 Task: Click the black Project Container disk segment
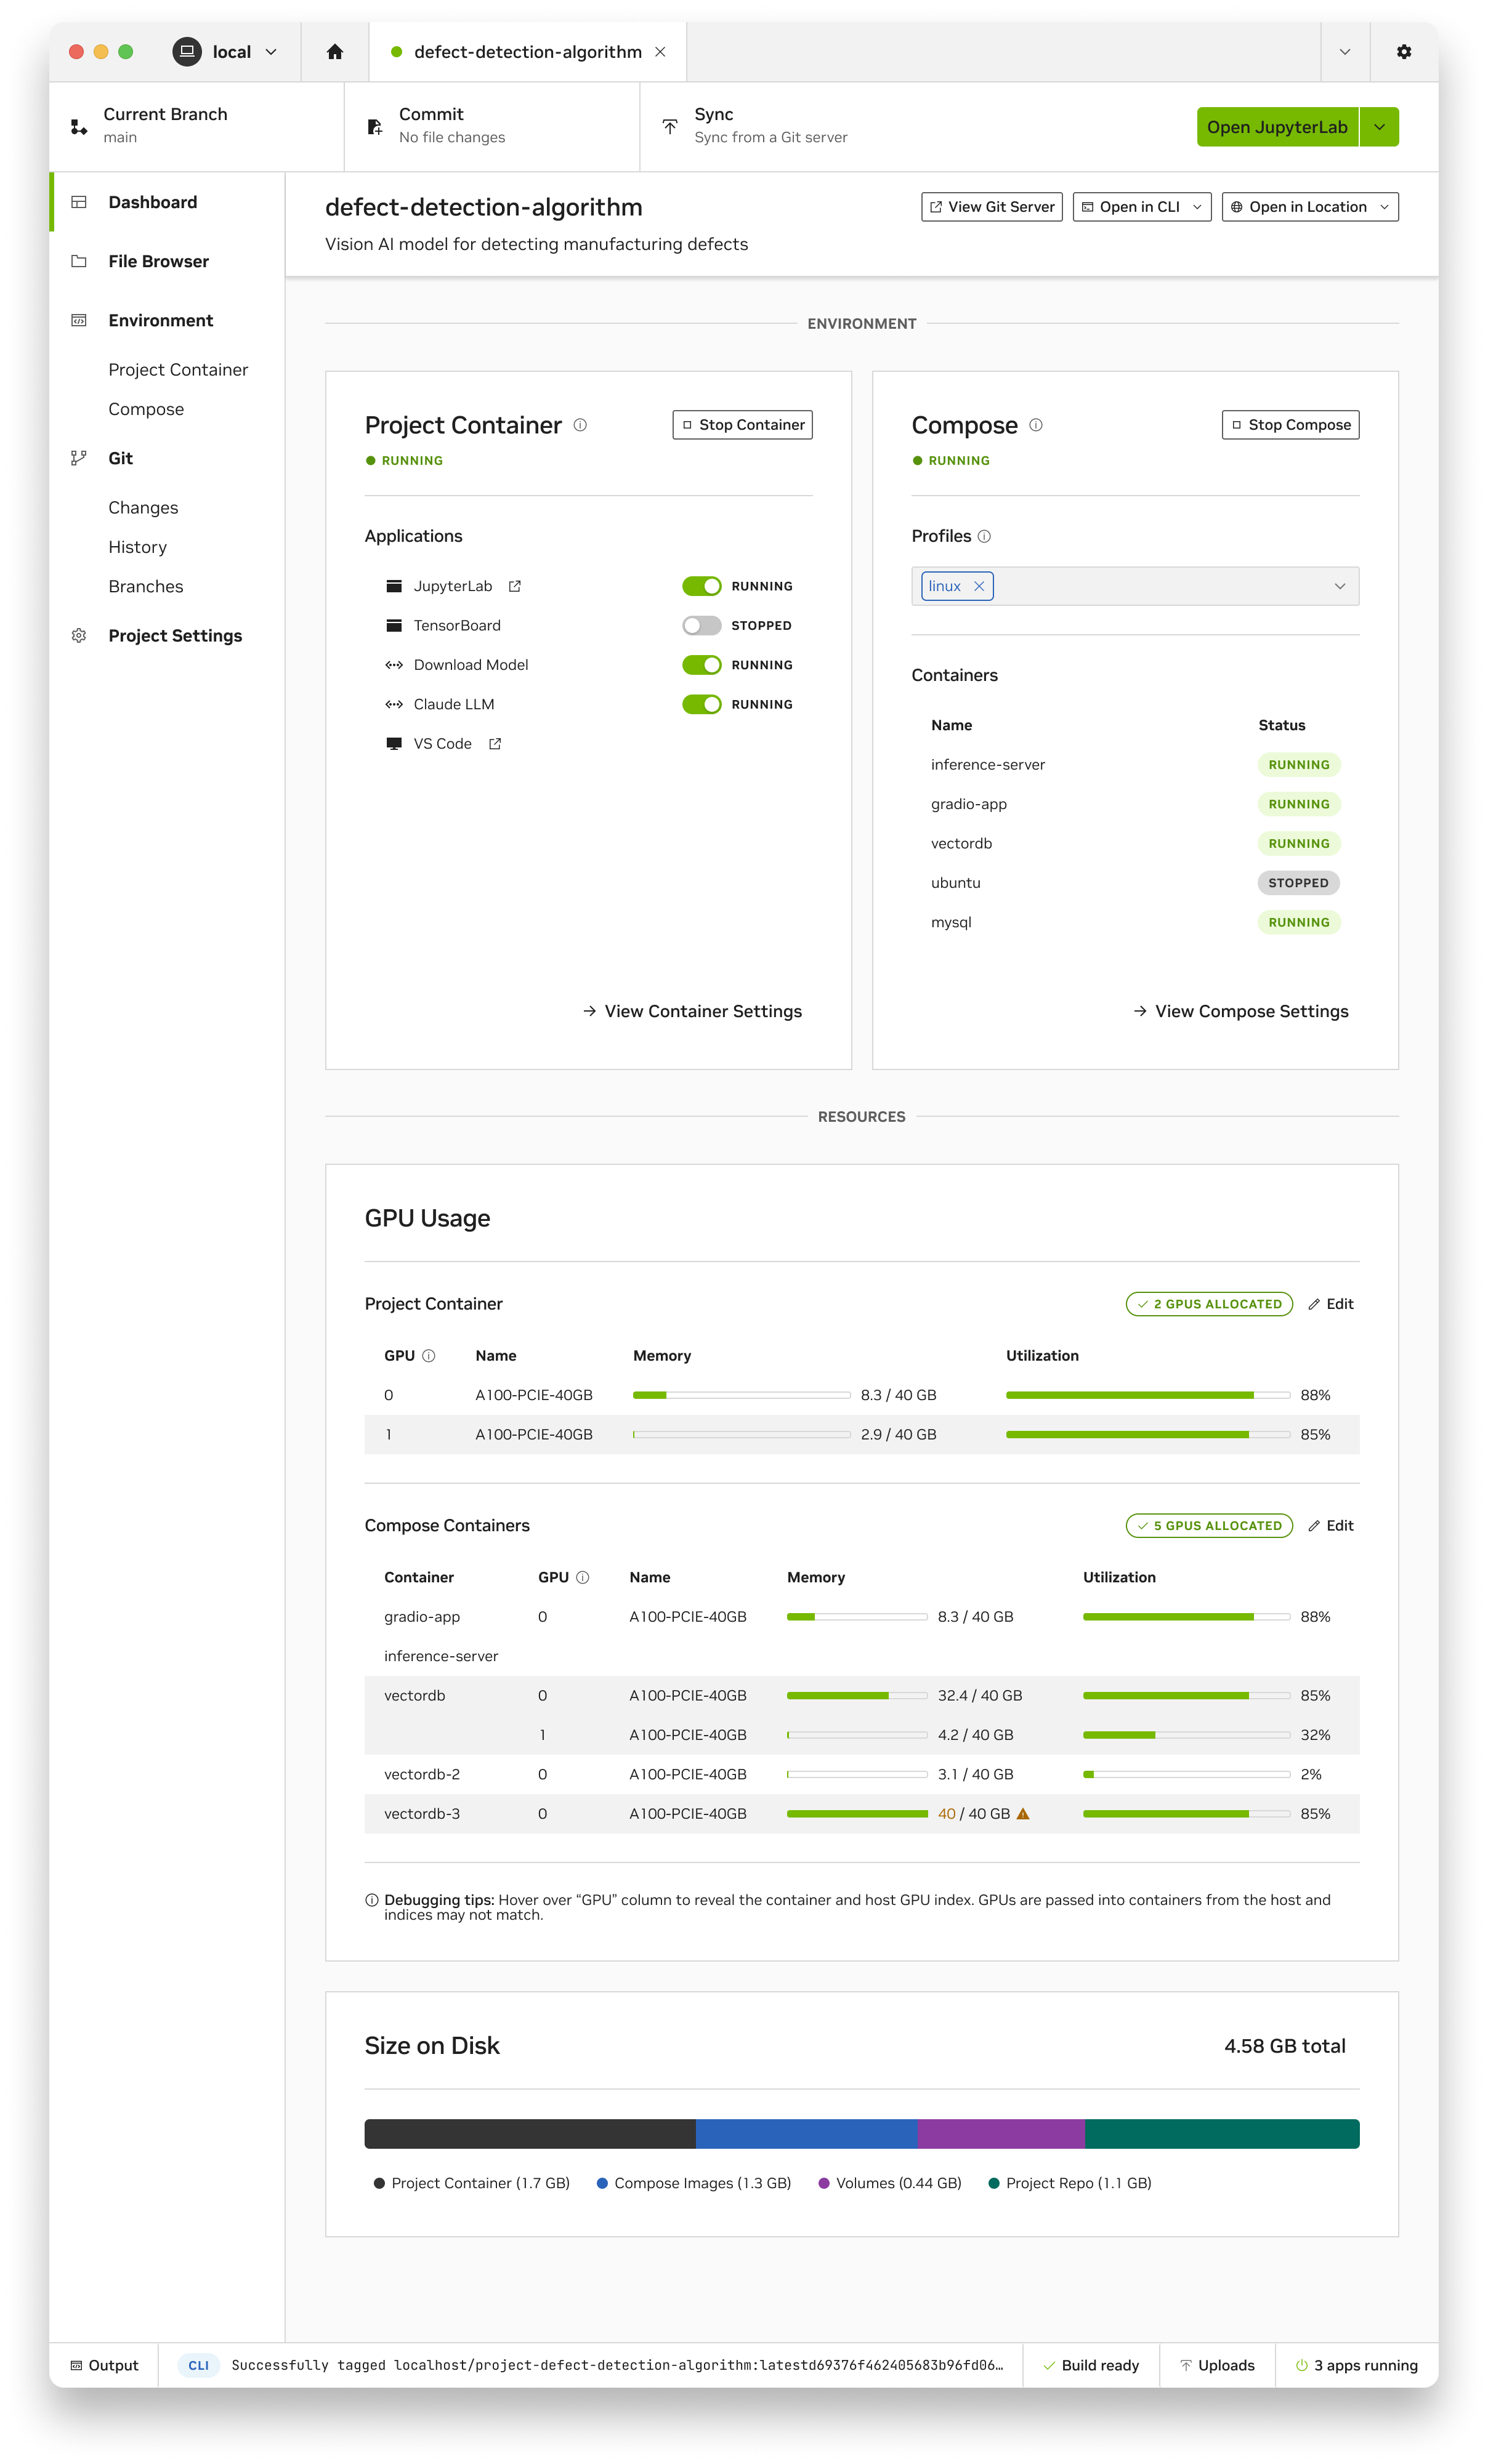click(530, 2133)
